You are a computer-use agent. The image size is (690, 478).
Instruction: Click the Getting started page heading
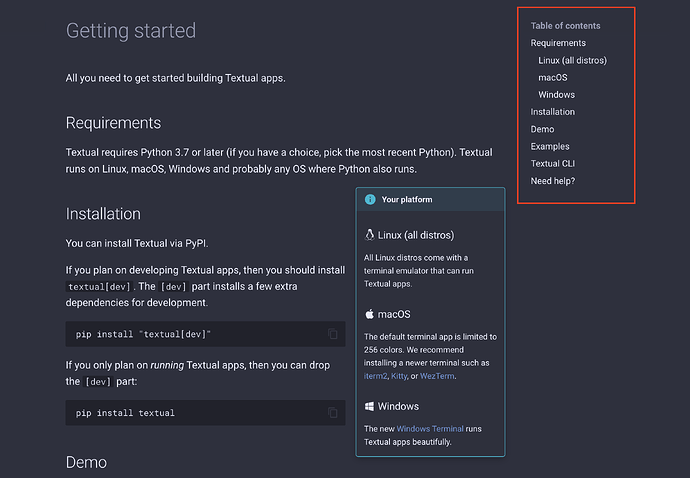pyautogui.click(x=131, y=31)
